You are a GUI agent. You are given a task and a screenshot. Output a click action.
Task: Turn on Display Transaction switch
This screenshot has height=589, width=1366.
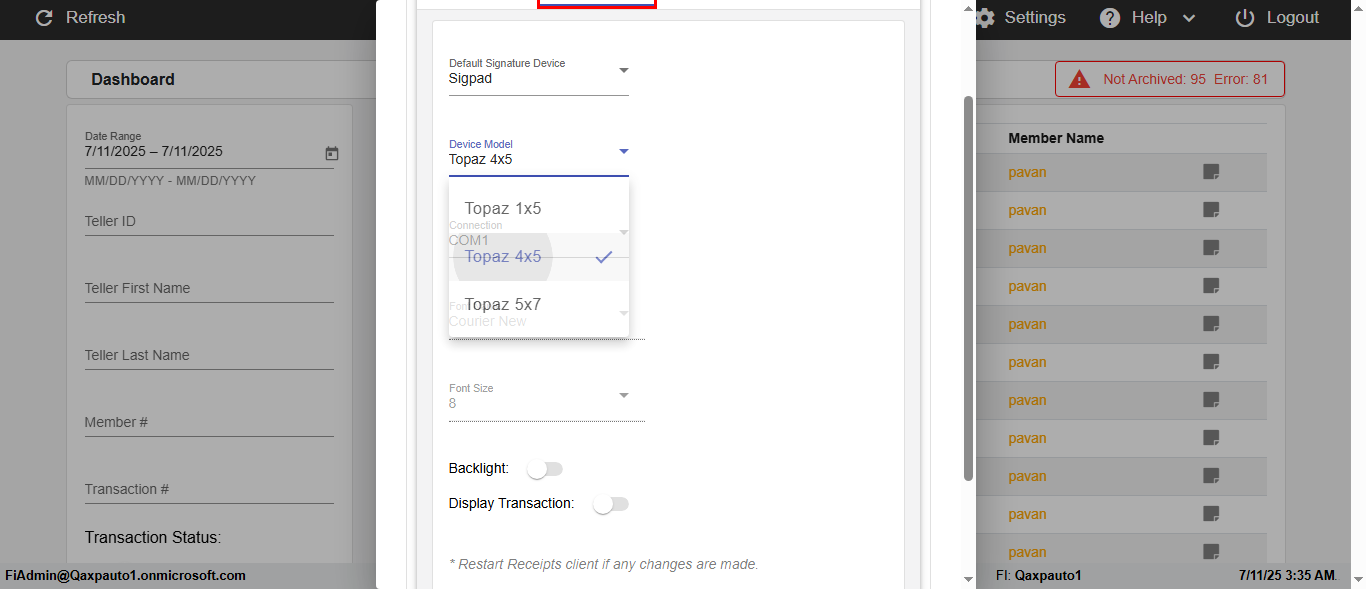tap(610, 504)
